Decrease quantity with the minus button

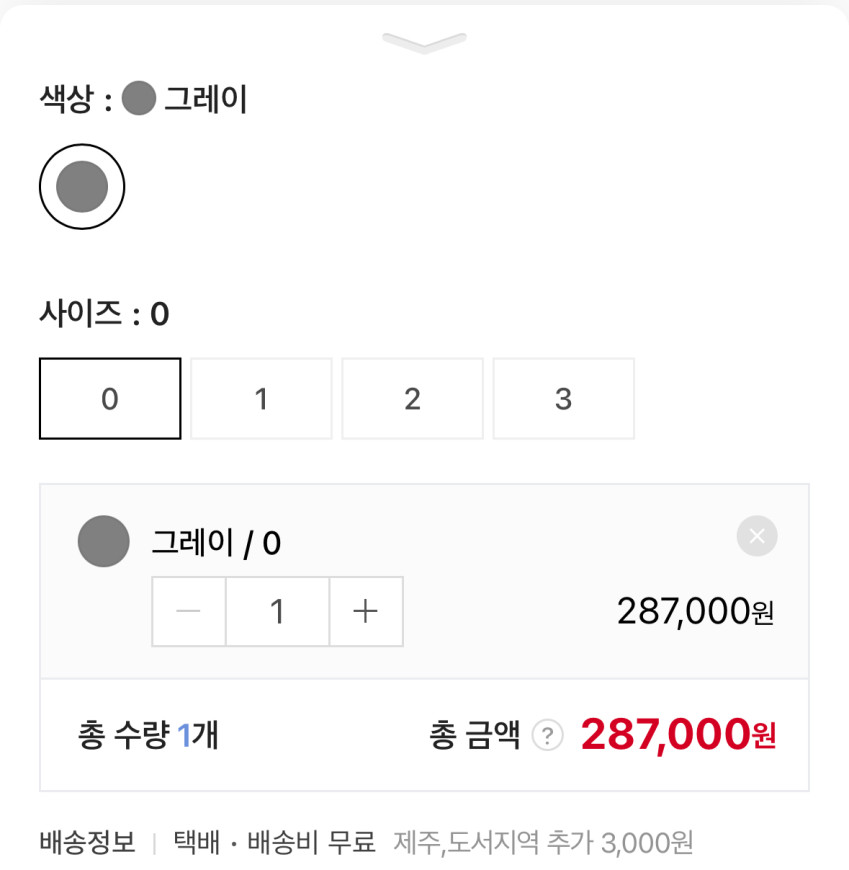pyautogui.click(x=188, y=611)
